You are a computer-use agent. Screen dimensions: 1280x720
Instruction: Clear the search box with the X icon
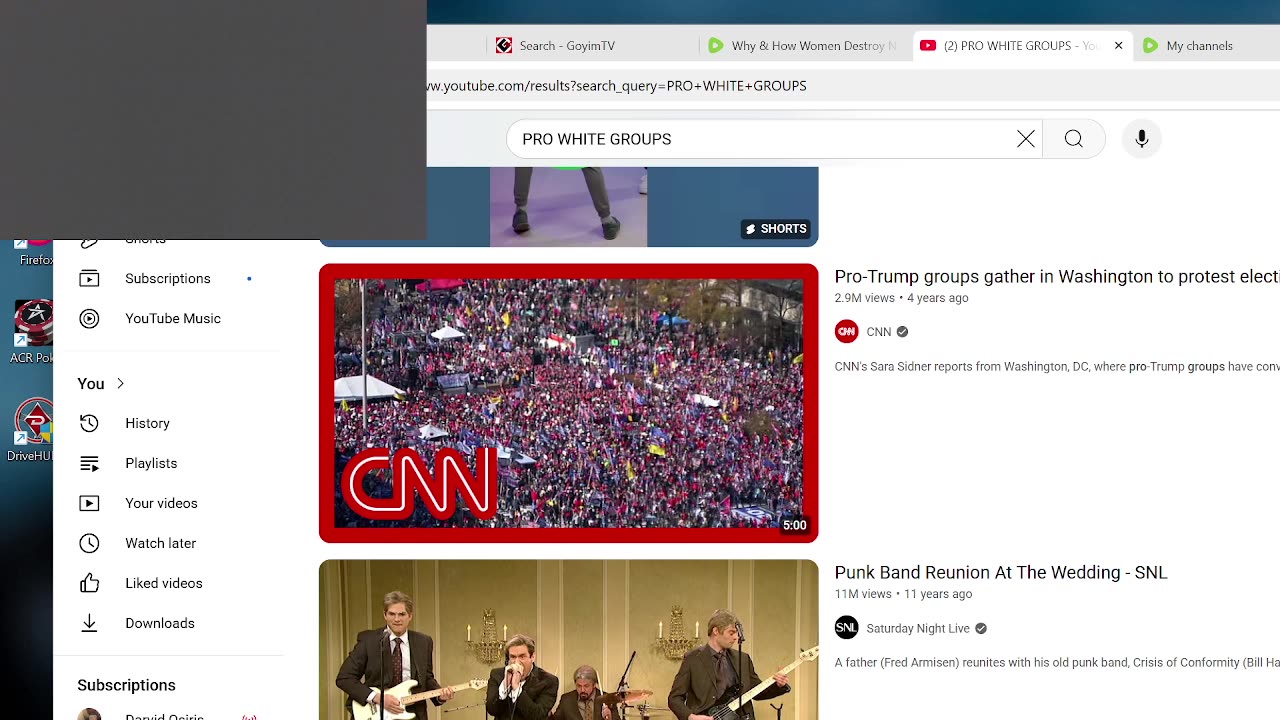tap(1026, 139)
